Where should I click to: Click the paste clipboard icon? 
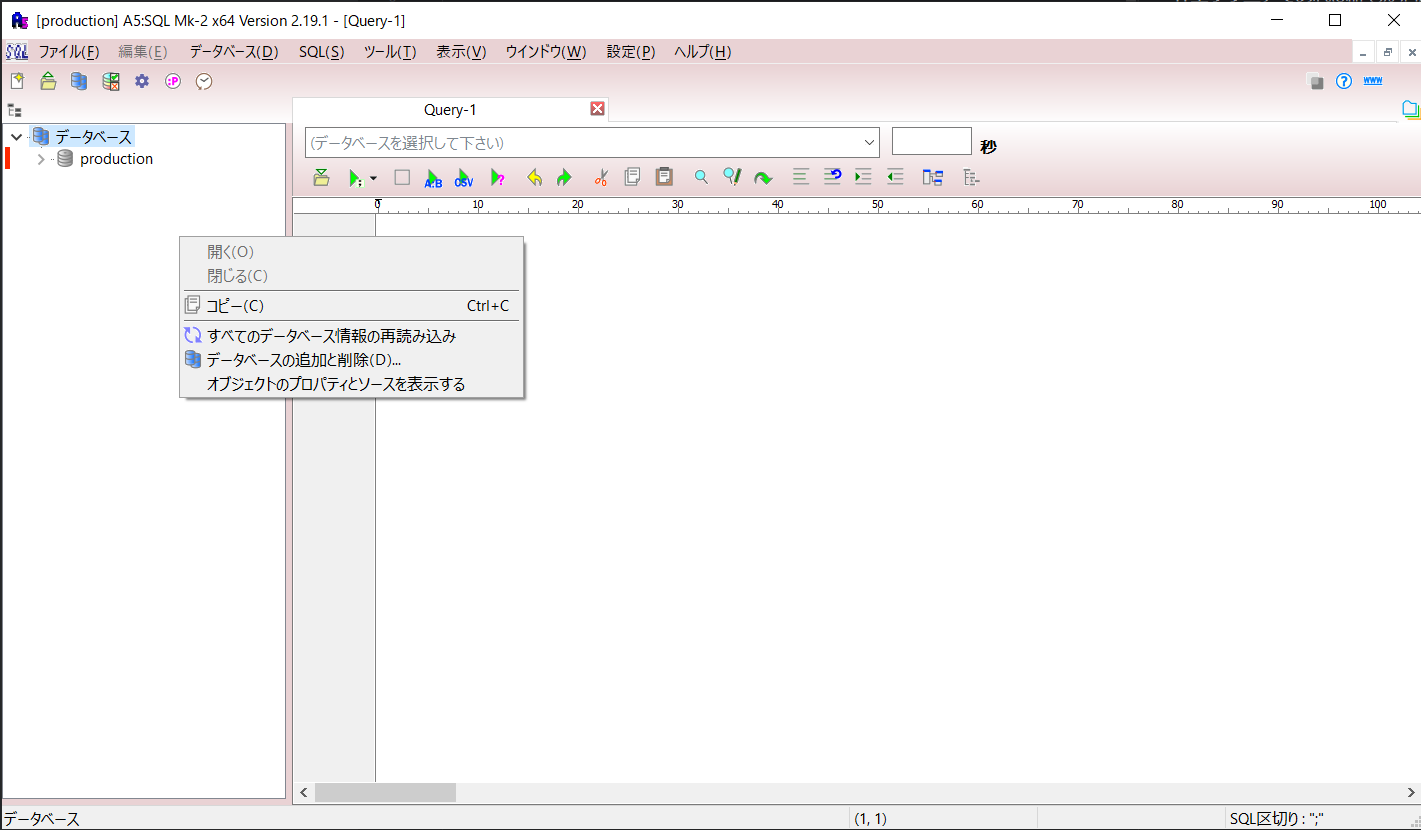tap(663, 177)
